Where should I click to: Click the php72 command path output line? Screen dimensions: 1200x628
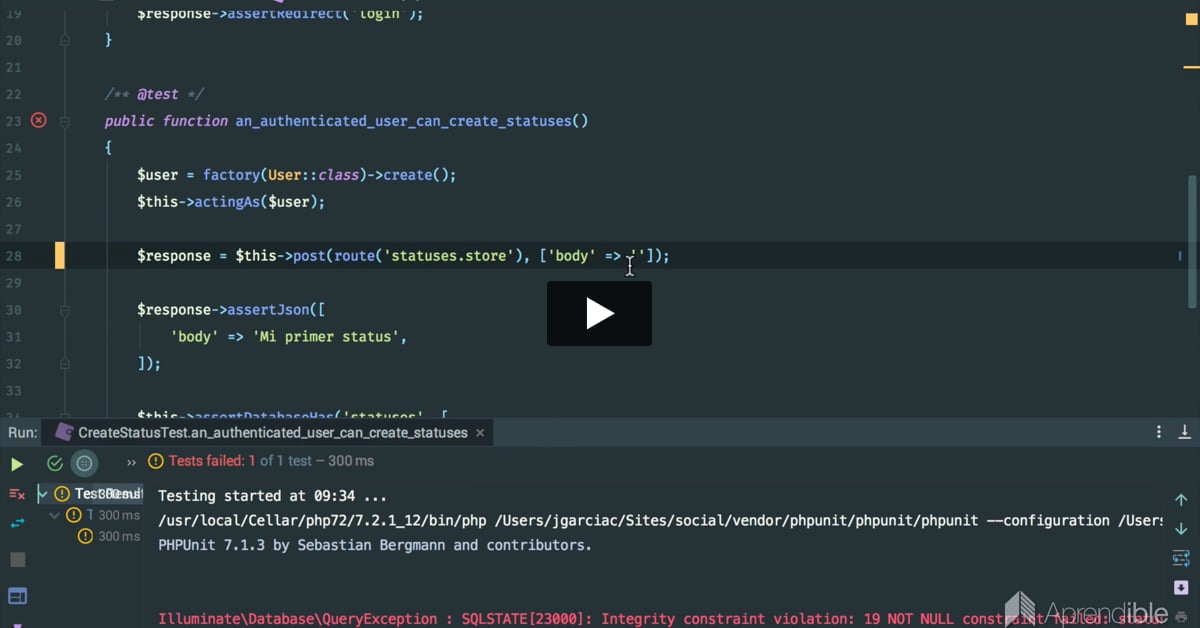(x=661, y=521)
